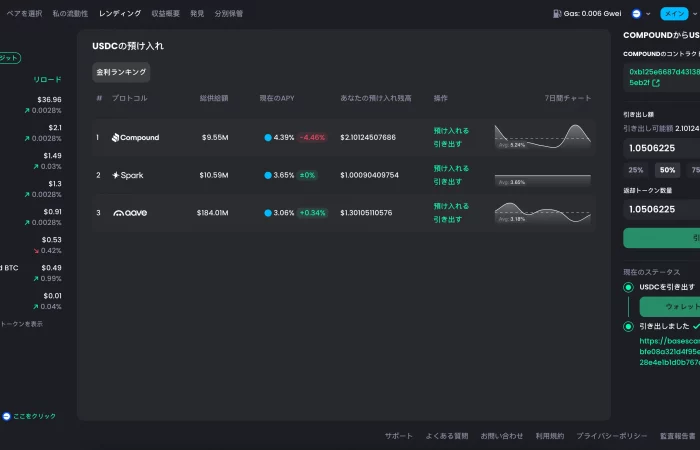The image size is (700, 450).
Task: Click the Spark protocol logo
Action: [128, 175]
